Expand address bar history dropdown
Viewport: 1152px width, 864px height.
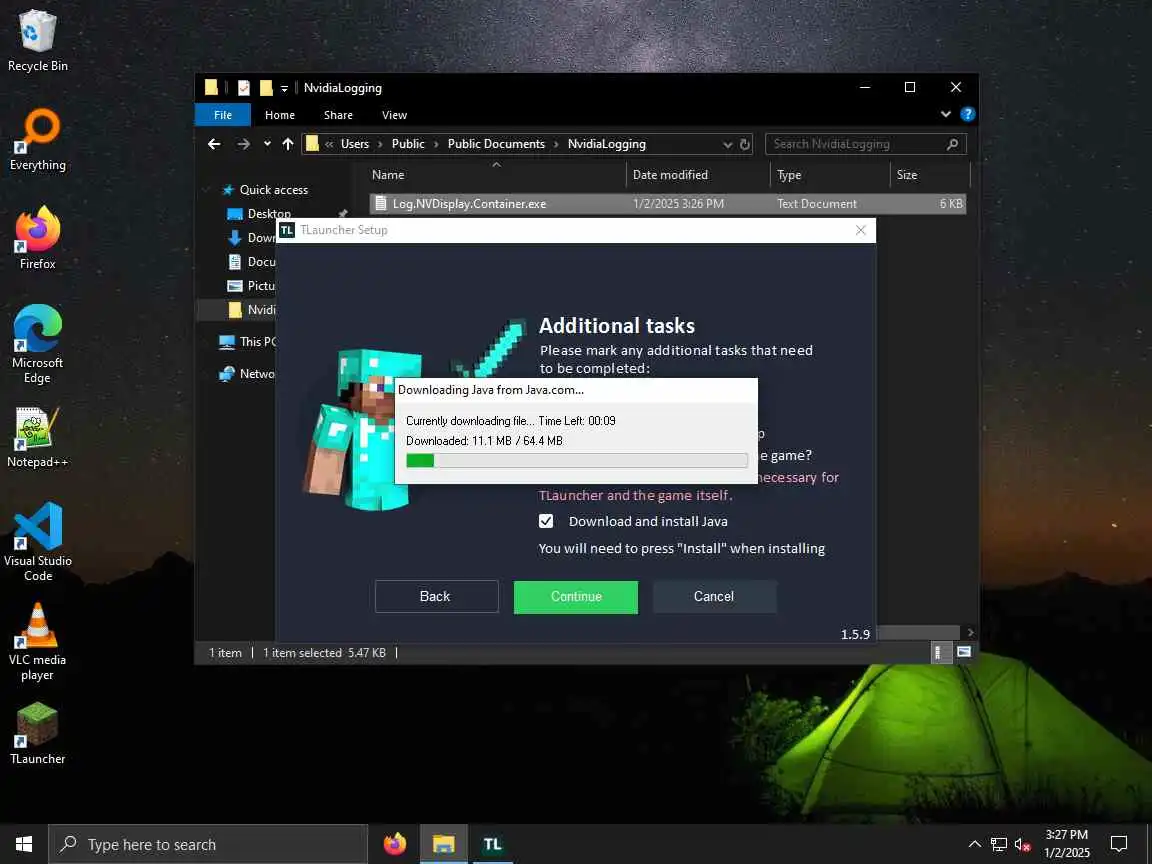click(x=727, y=144)
